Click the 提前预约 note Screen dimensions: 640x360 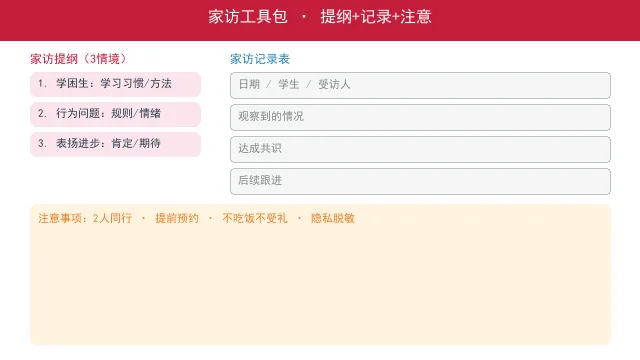[x=177, y=218]
